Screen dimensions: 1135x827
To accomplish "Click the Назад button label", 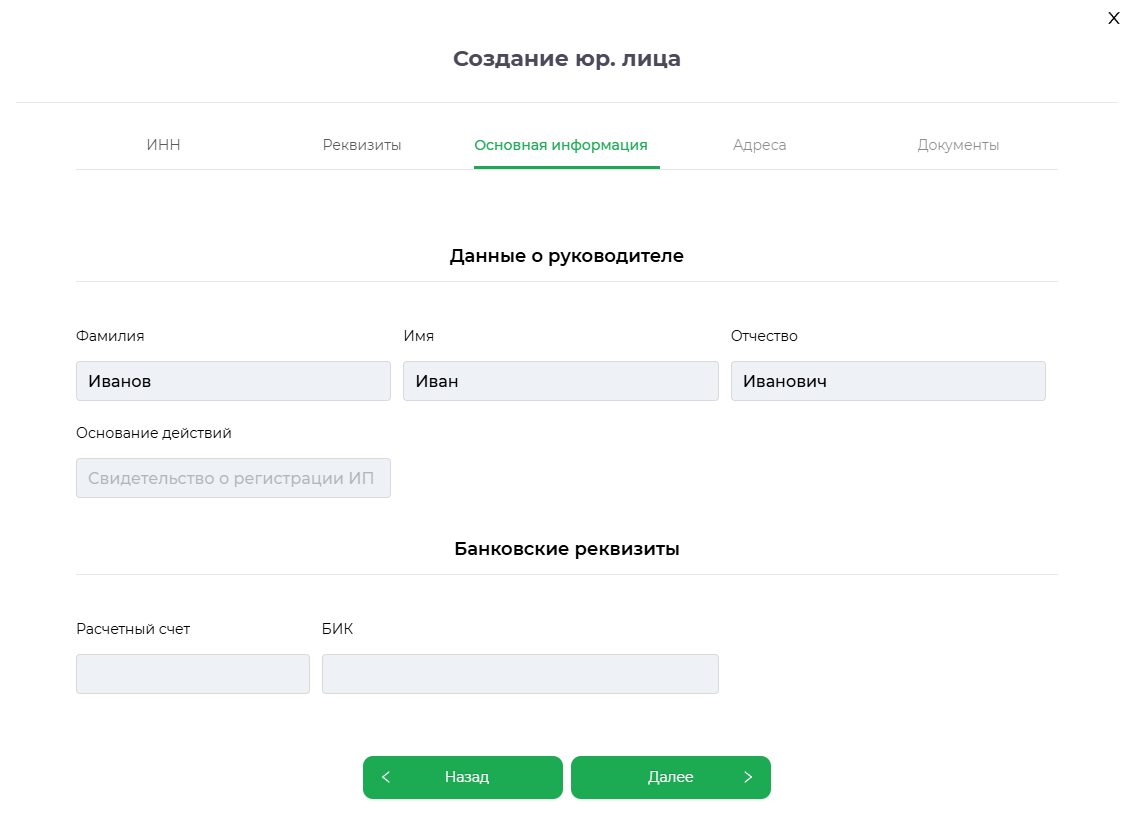I will point(467,777).
